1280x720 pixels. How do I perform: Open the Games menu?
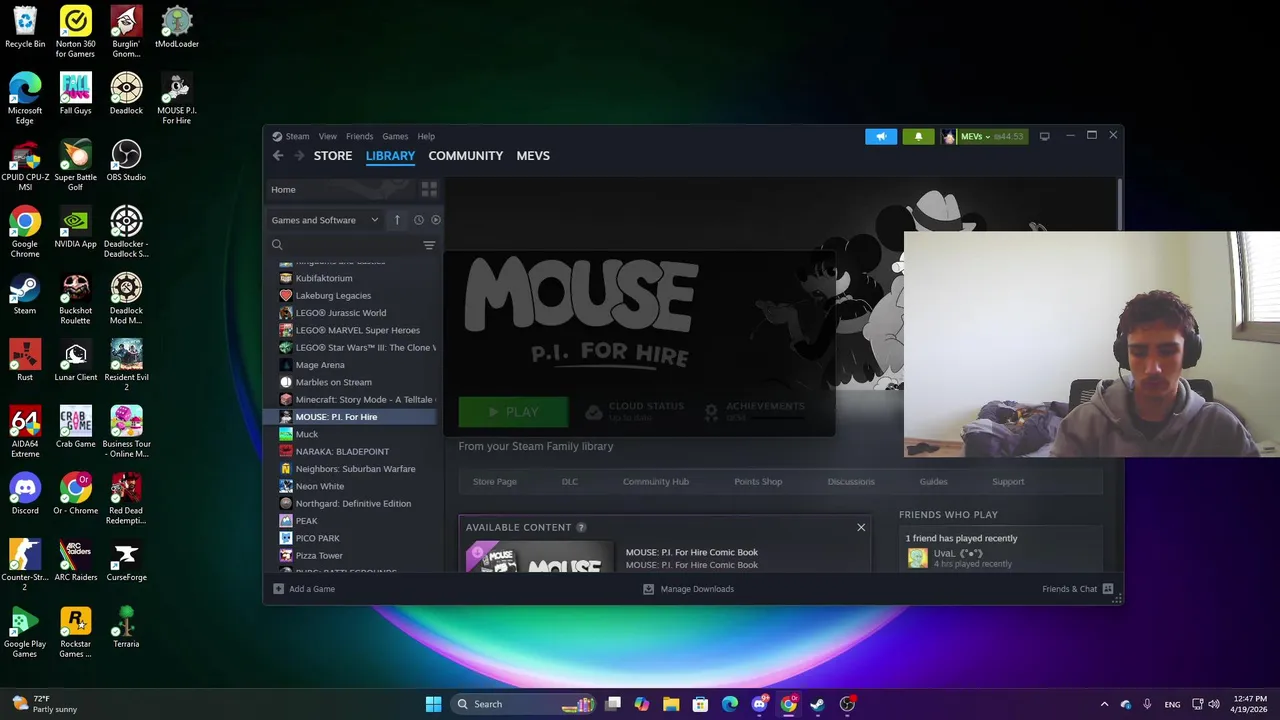[395, 136]
